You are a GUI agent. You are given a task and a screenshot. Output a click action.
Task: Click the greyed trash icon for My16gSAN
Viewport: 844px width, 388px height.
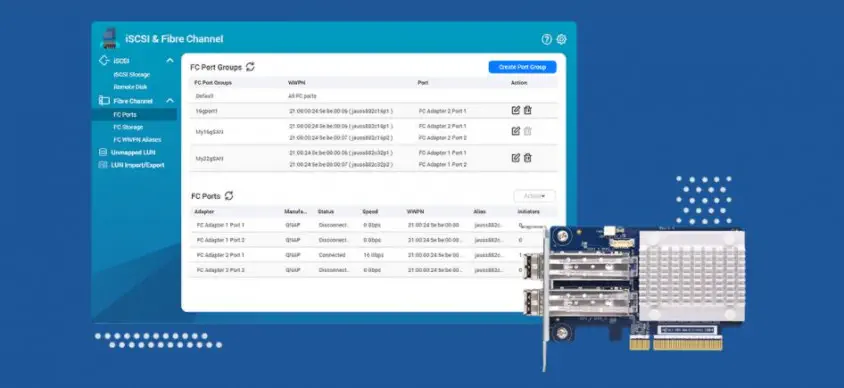click(528, 131)
